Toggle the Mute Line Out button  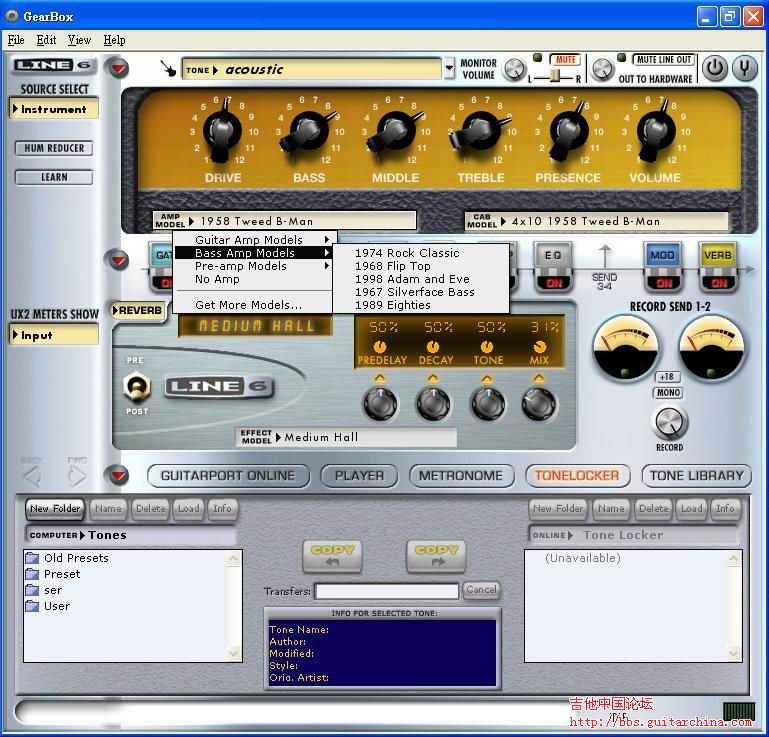click(664, 60)
